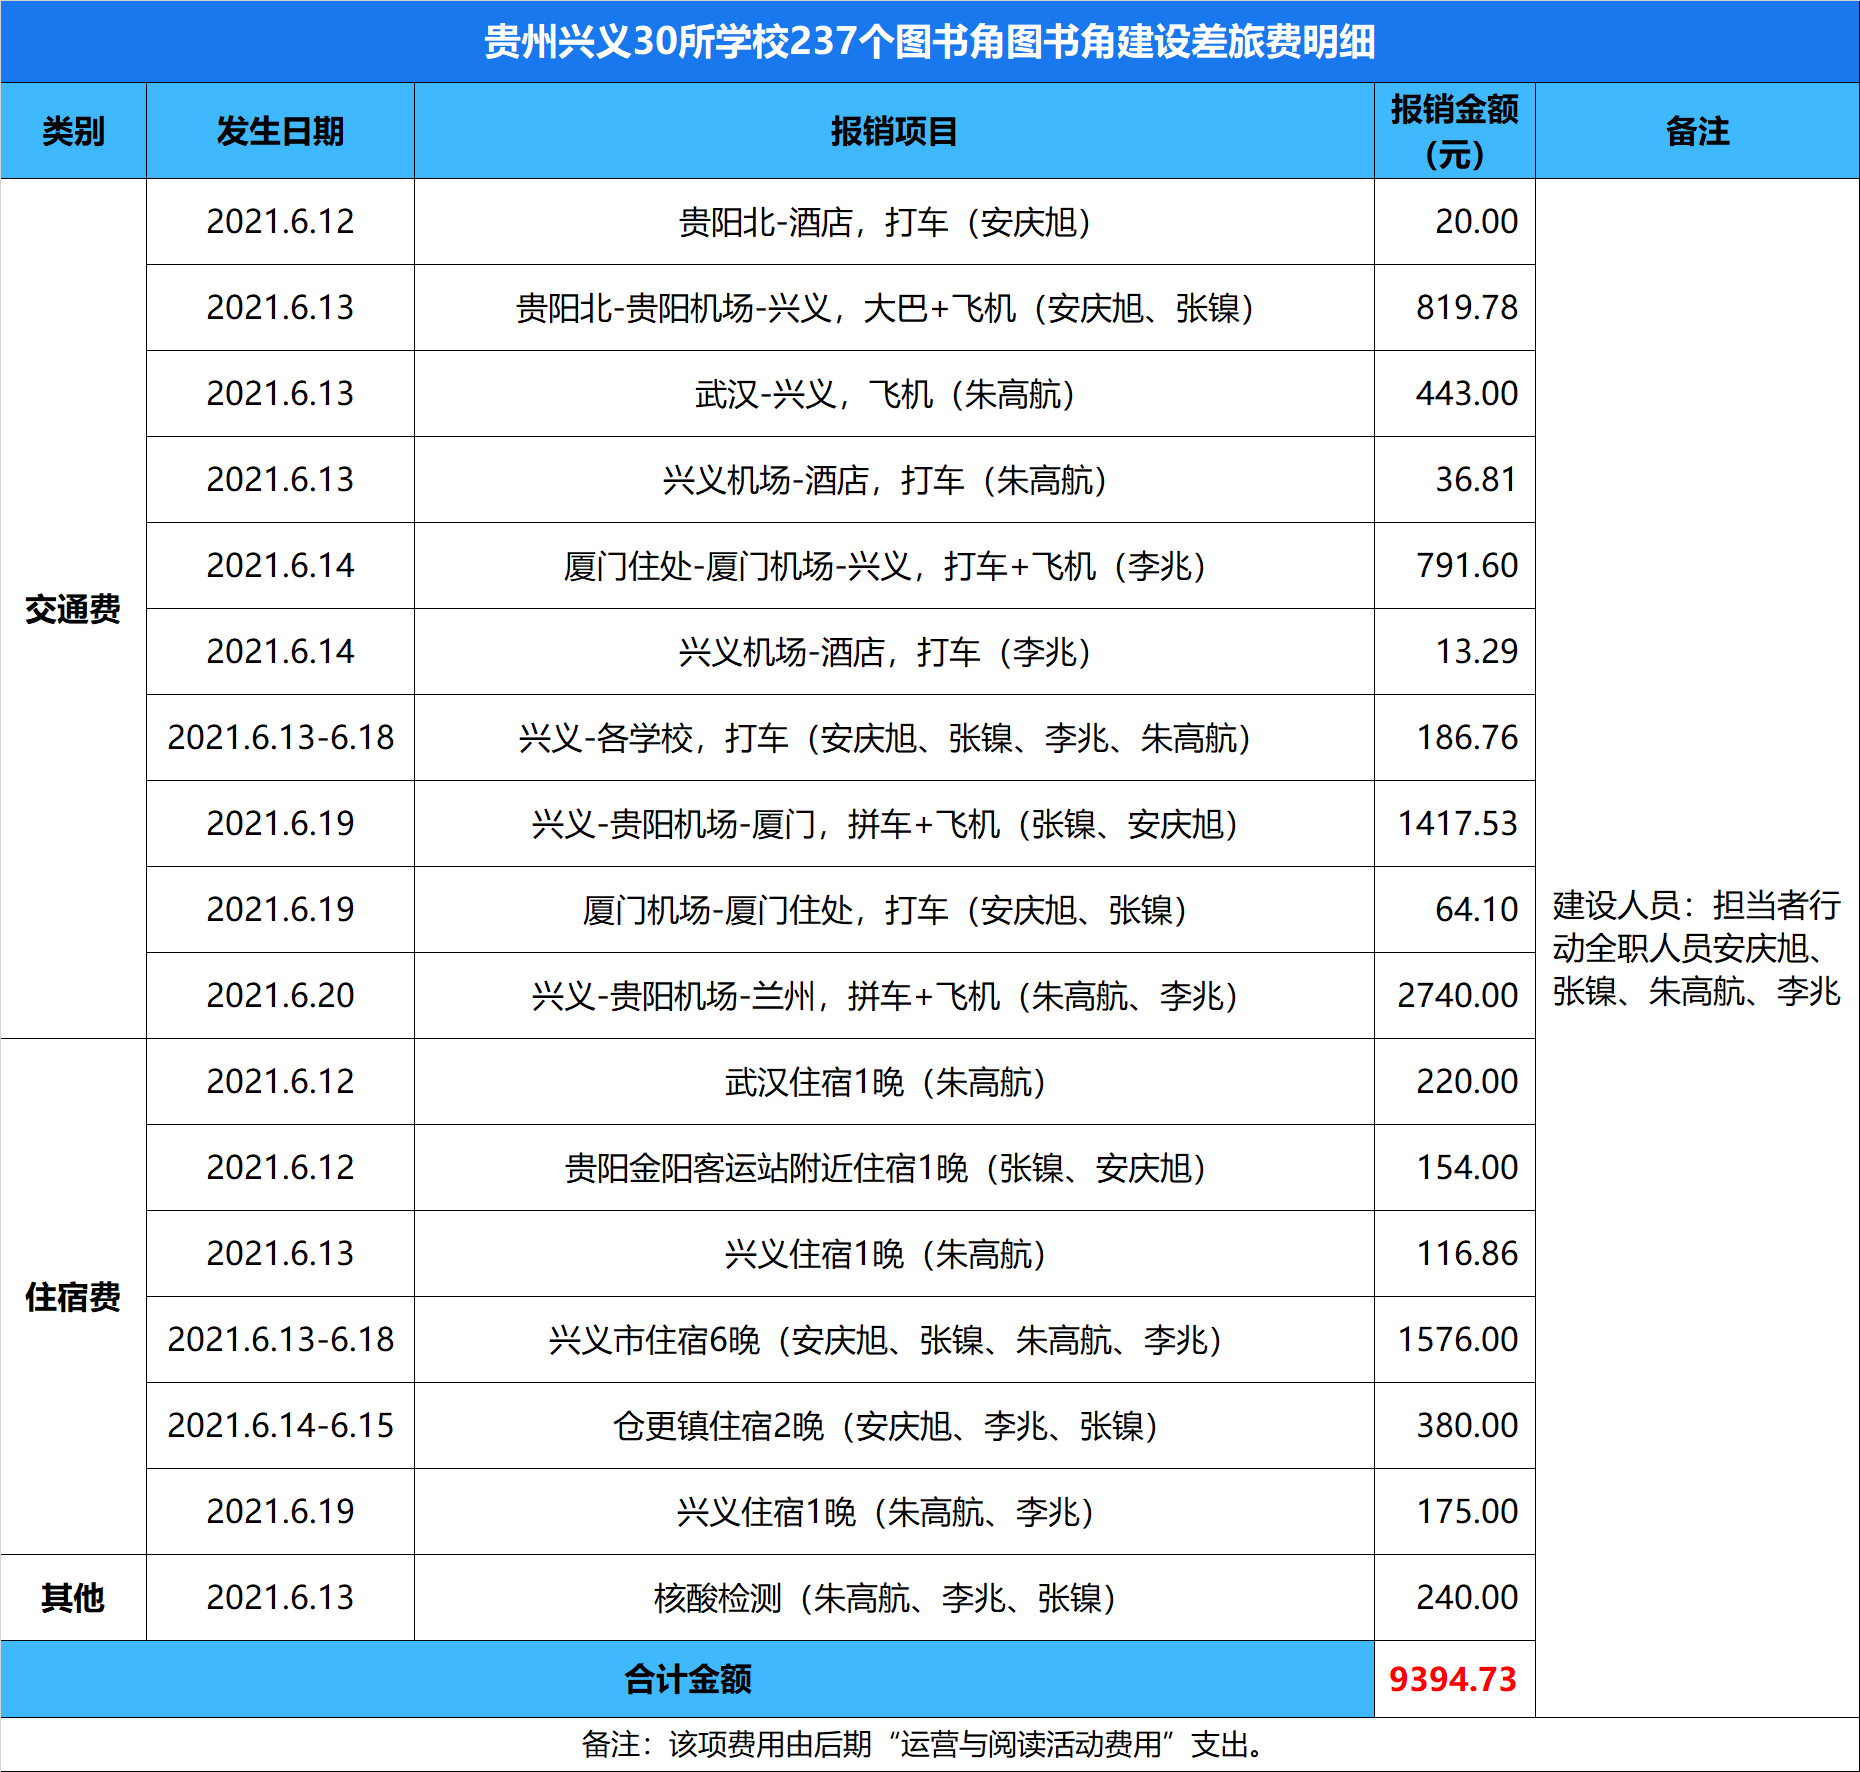The width and height of the screenshot is (1860, 1772).
Task: Click the table title about 贵州兴义 图书角
Action: [x=929, y=42]
